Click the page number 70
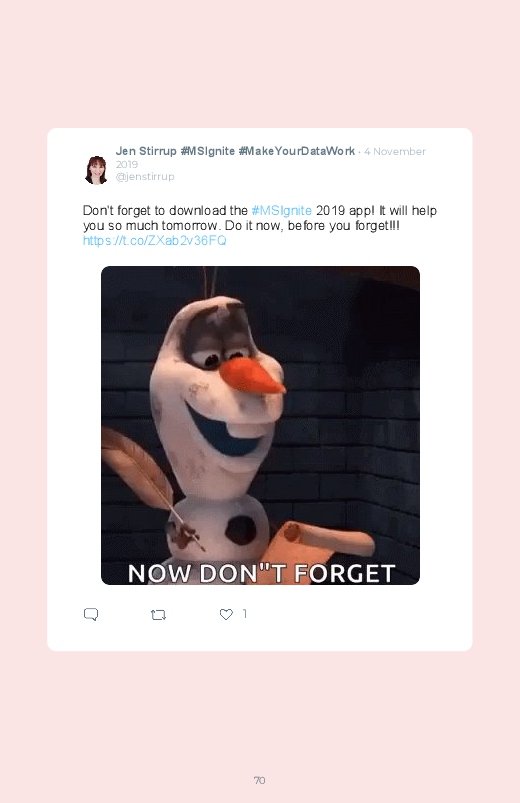The image size is (520, 803). point(260,780)
